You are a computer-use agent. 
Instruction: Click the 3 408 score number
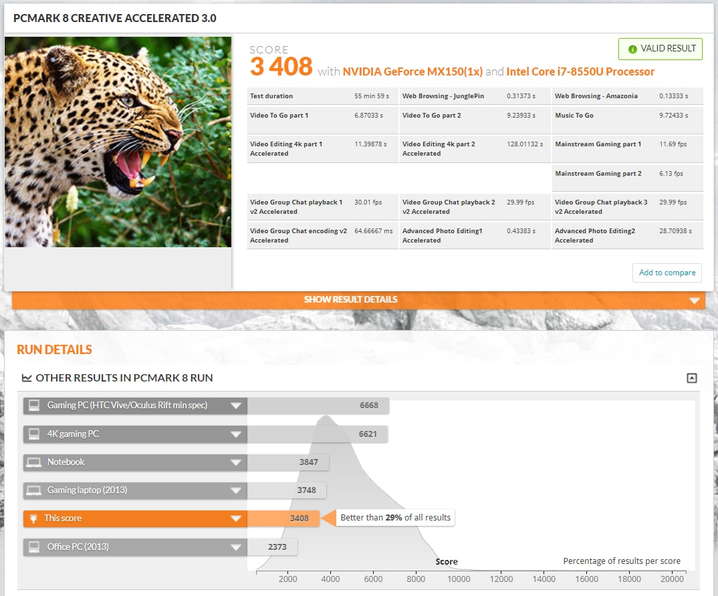pos(281,67)
